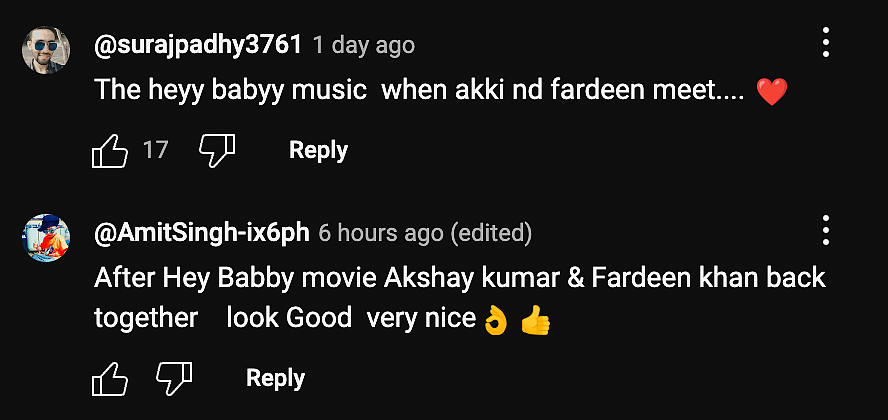Screen dimensions: 888x420
Task: Click the OK hand emoji
Action: click(496, 321)
